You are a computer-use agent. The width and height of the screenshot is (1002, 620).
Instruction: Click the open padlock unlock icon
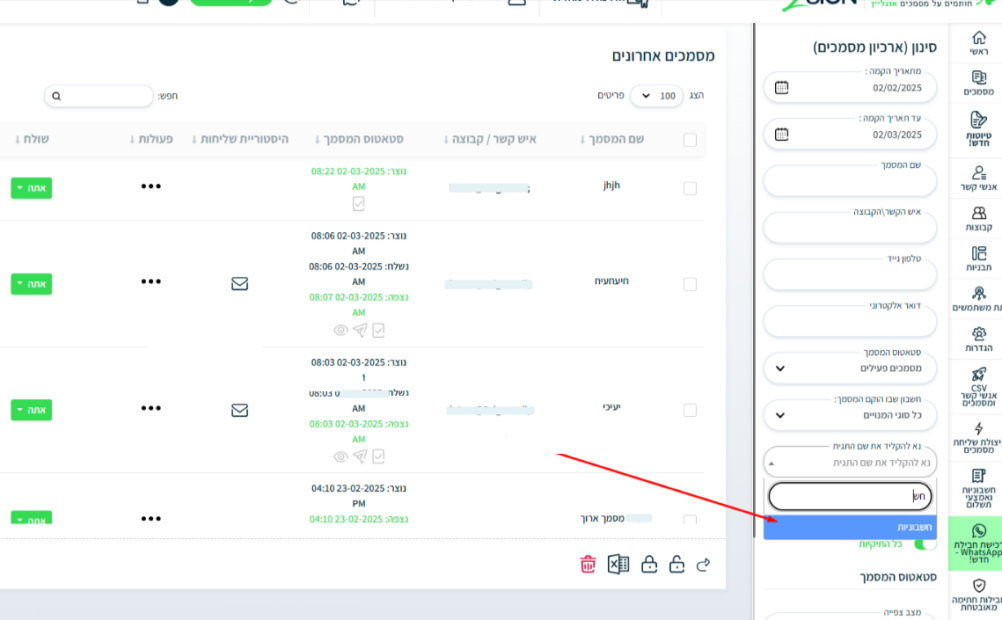[677, 565]
